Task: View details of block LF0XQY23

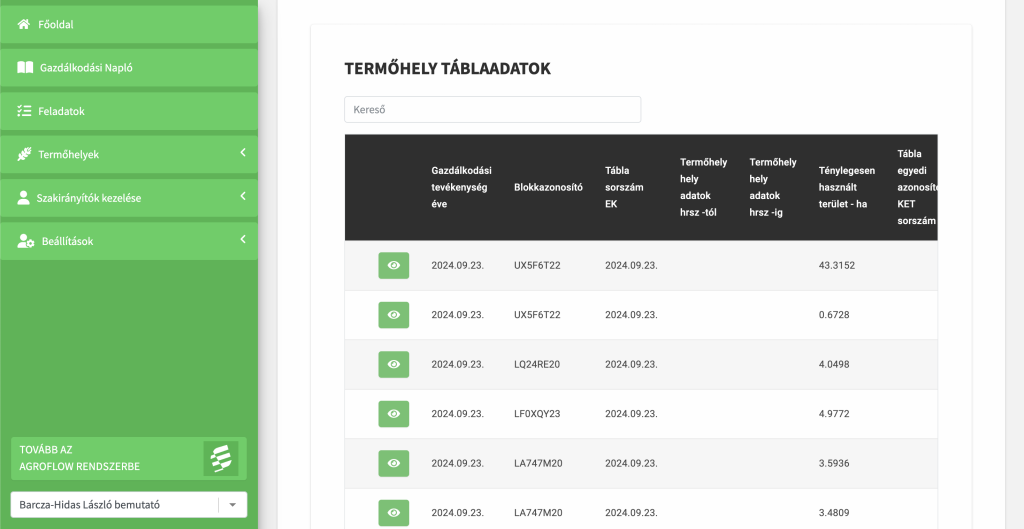Action: [393, 414]
